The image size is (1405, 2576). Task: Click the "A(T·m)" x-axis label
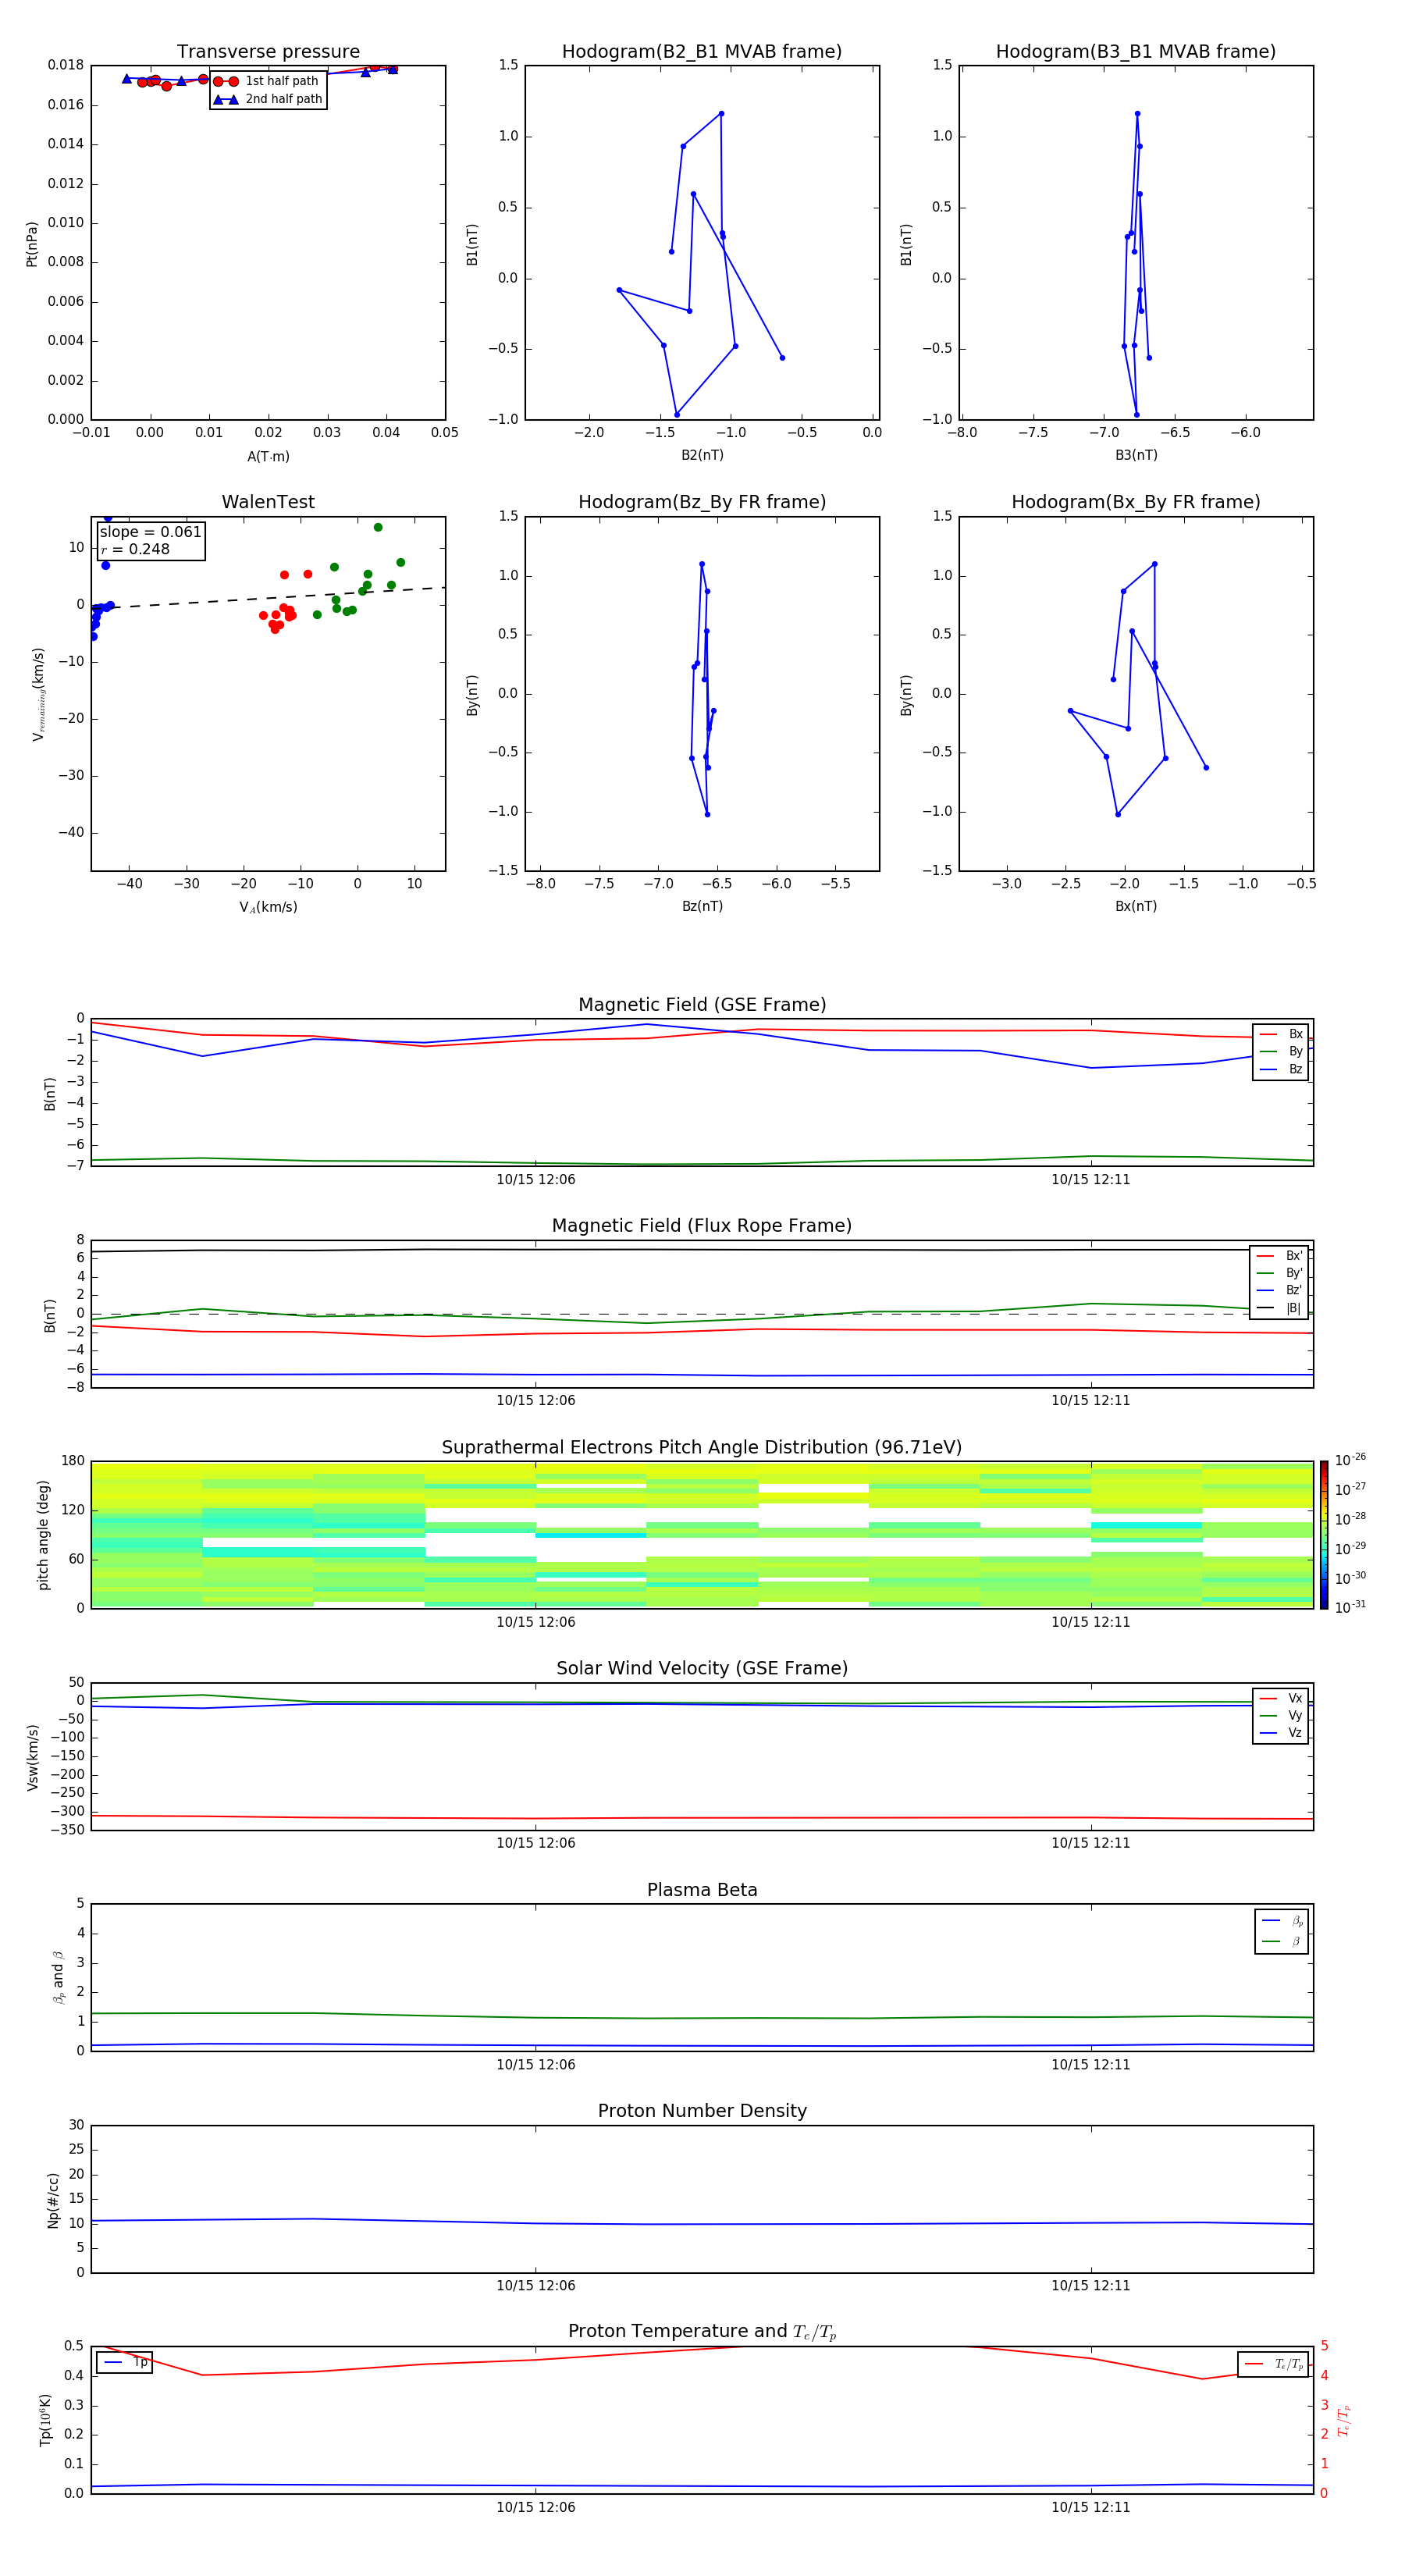coord(268,457)
